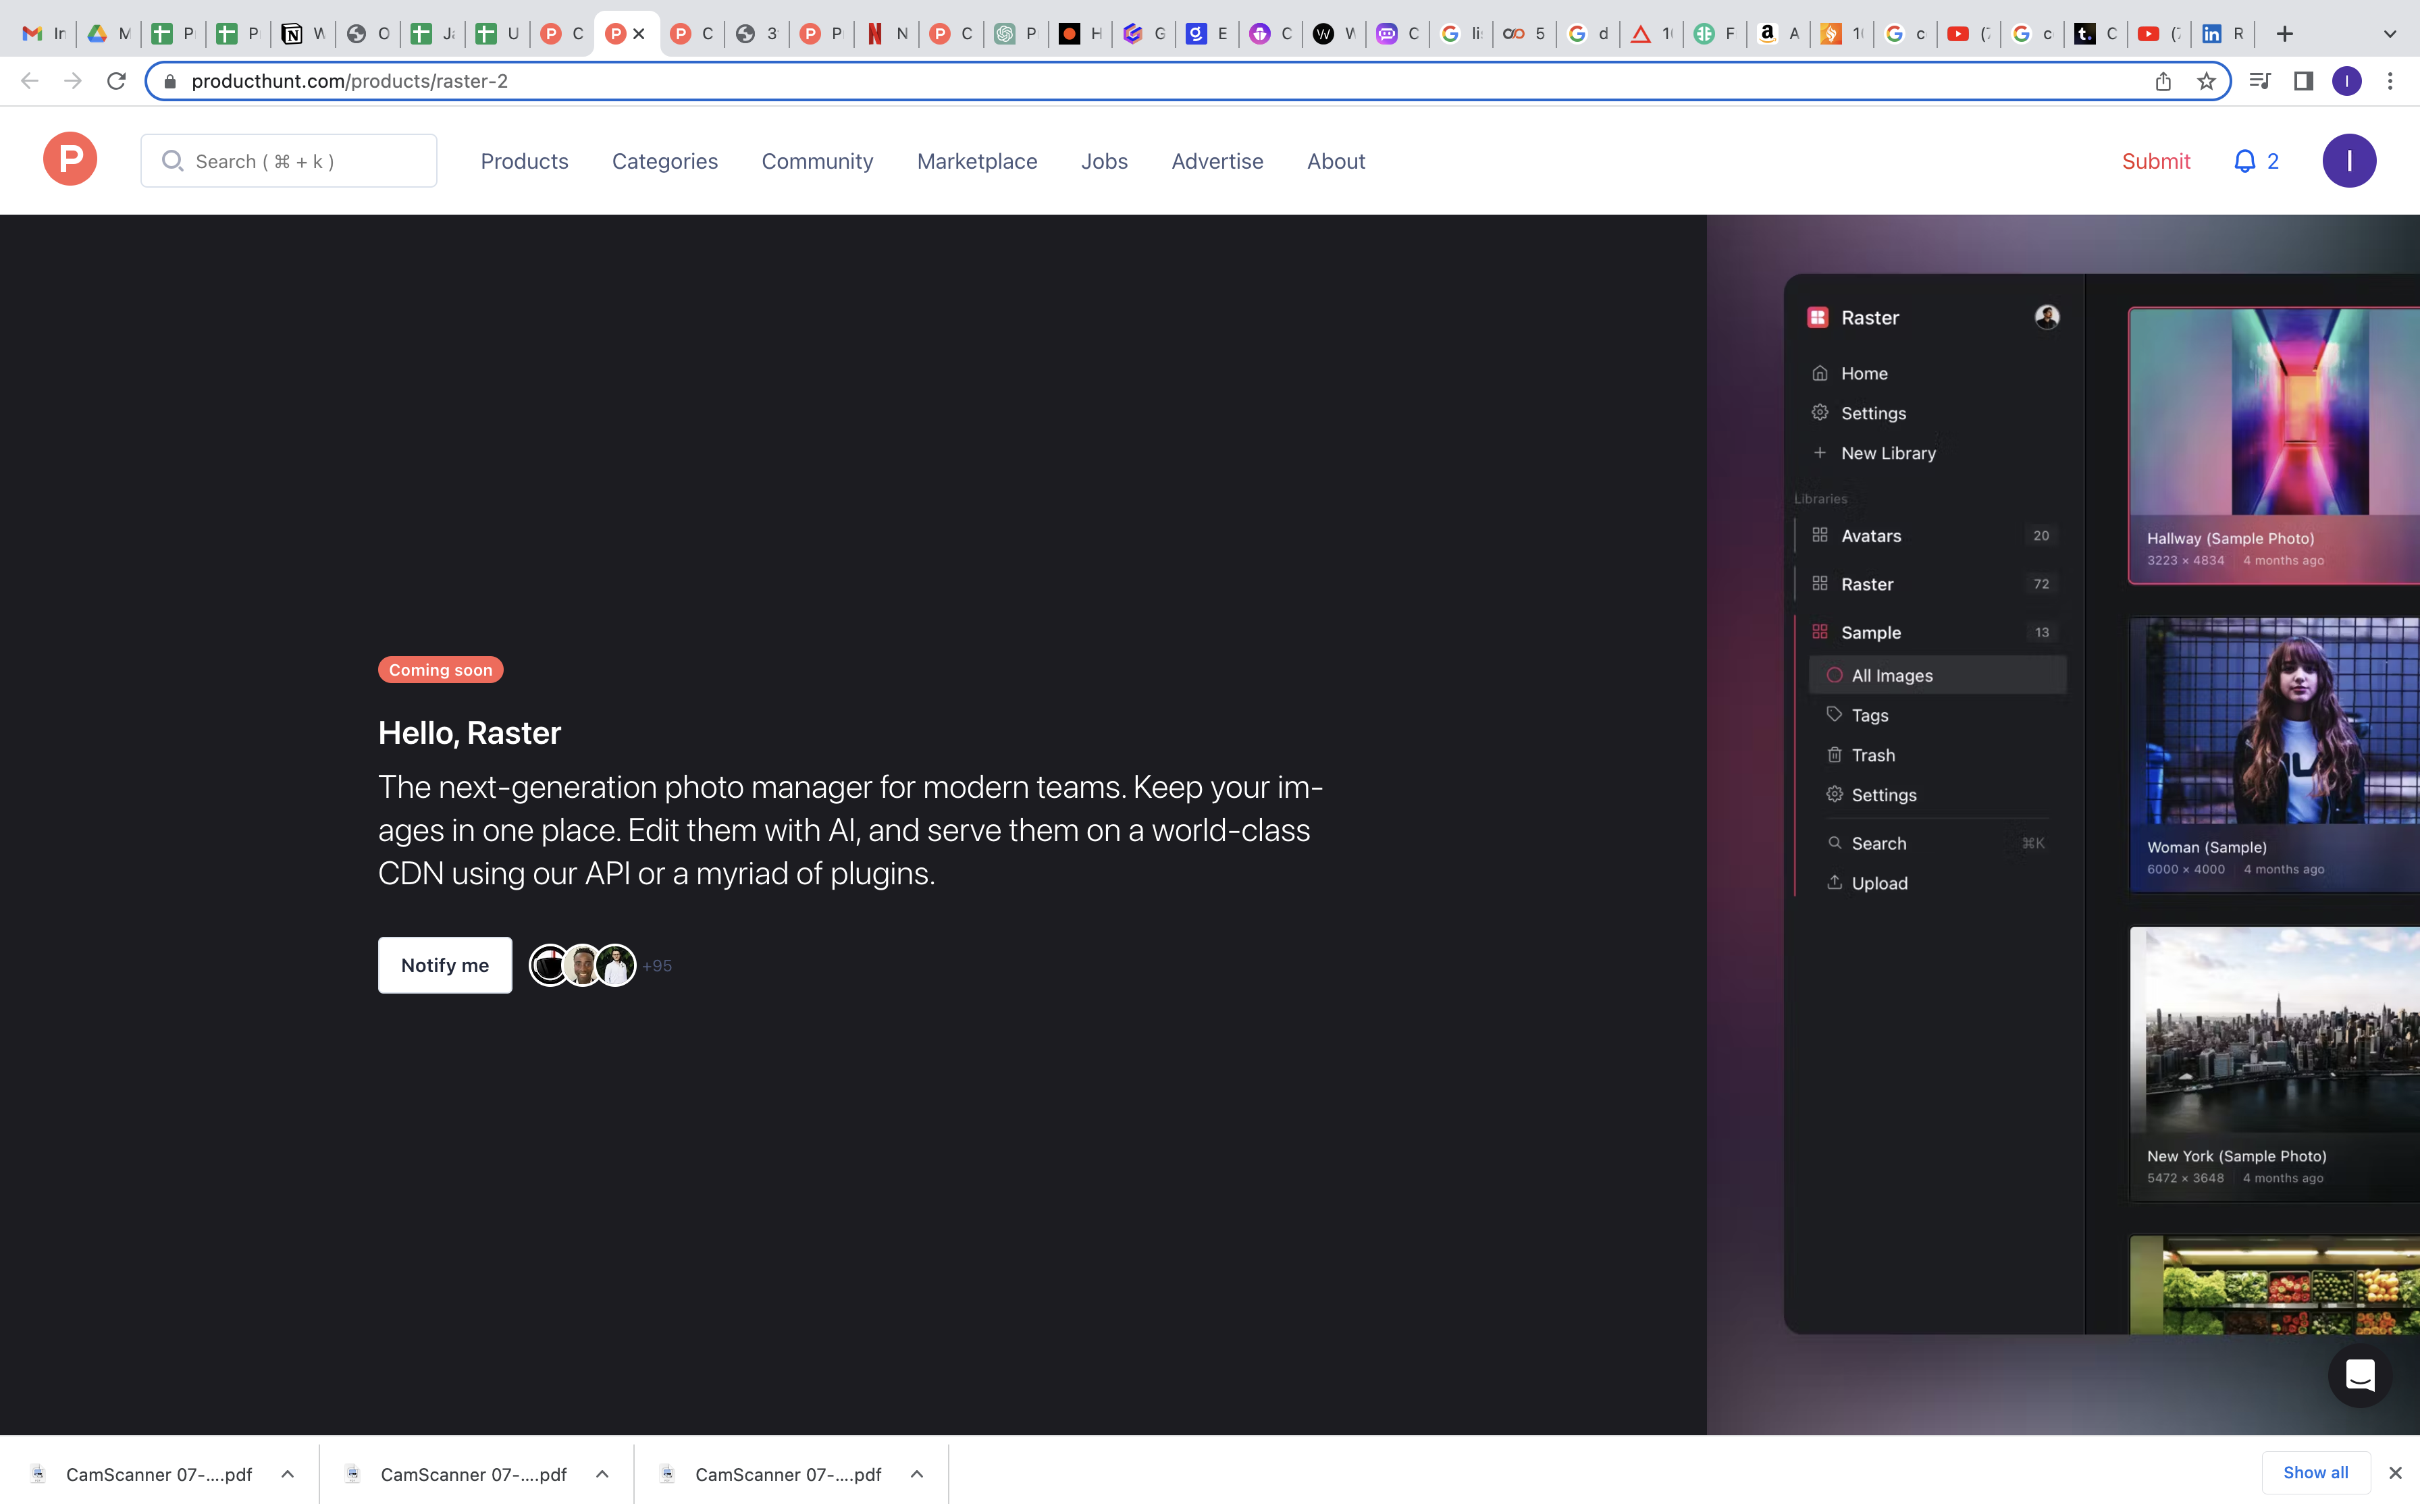Switch to the Netflix tab
This screenshot has height=1512, width=2420.
[887, 34]
